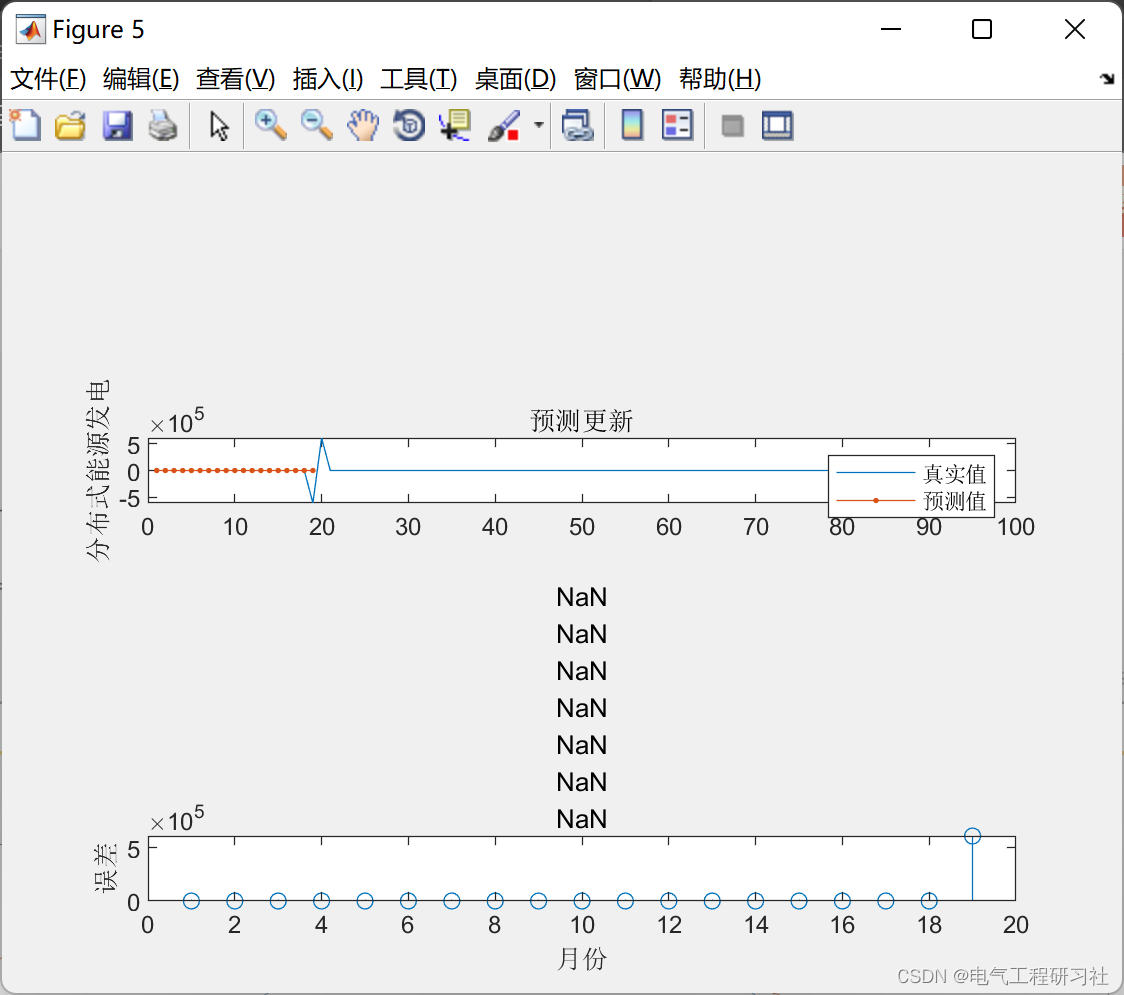Click the top NaN title line

click(x=581, y=597)
